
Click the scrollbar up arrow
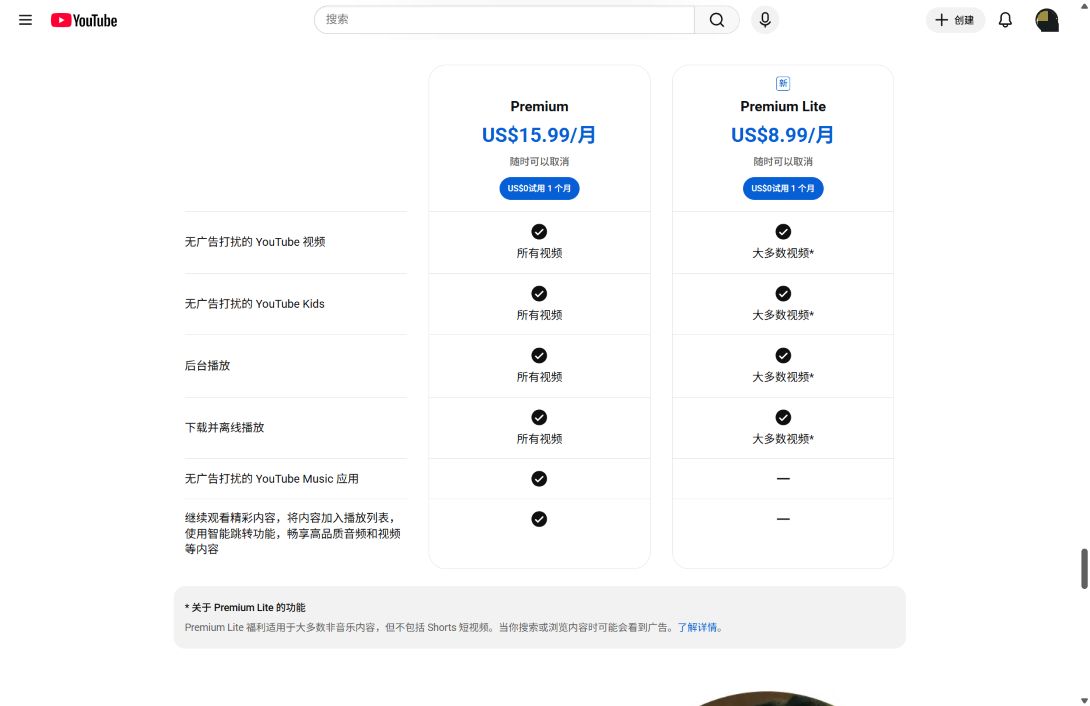pyautogui.click(x=1084, y=5)
